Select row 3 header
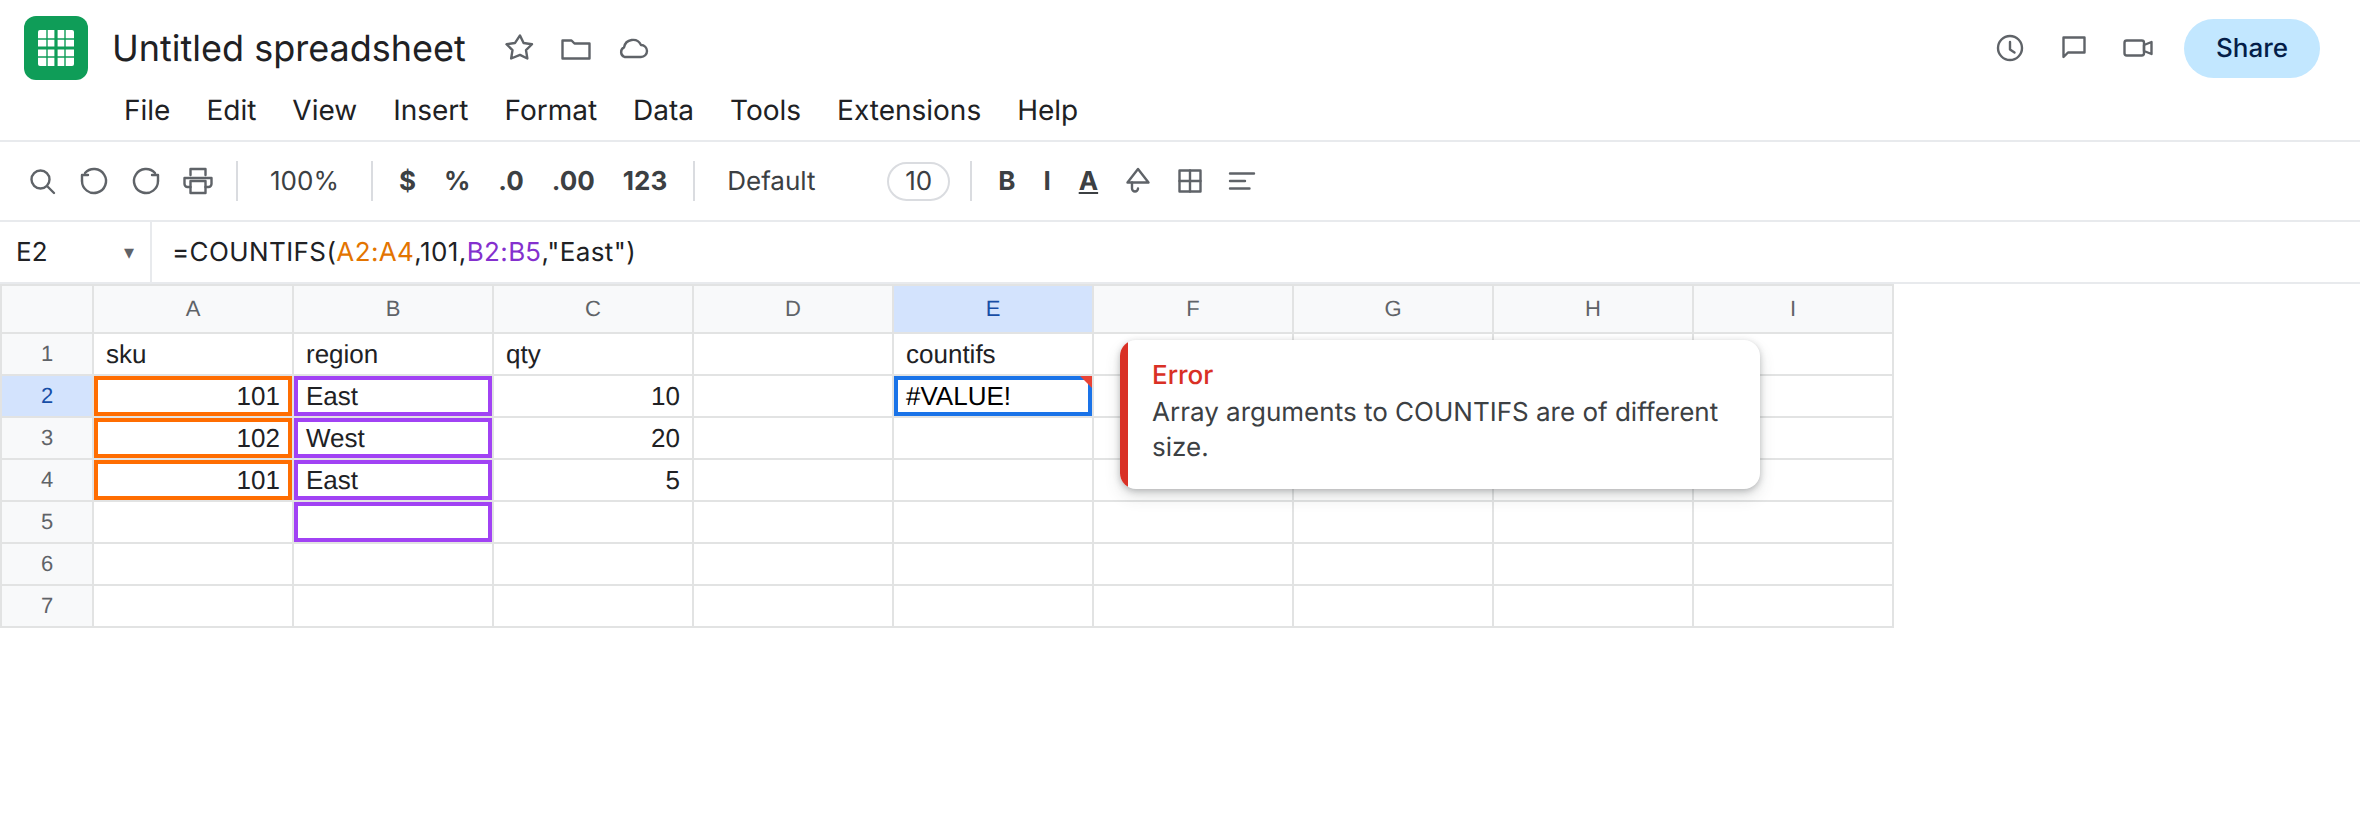The width and height of the screenshot is (2360, 840). tap(47, 438)
